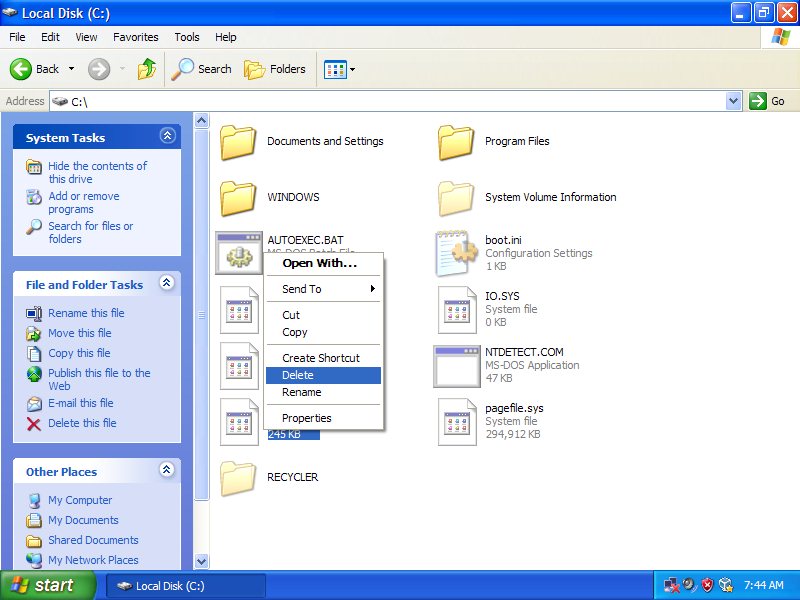Image resolution: width=800 pixels, height=600 pixels.
Task: Open the address bar dropdown
Action: pyautogui.click(x=734, y=101)
